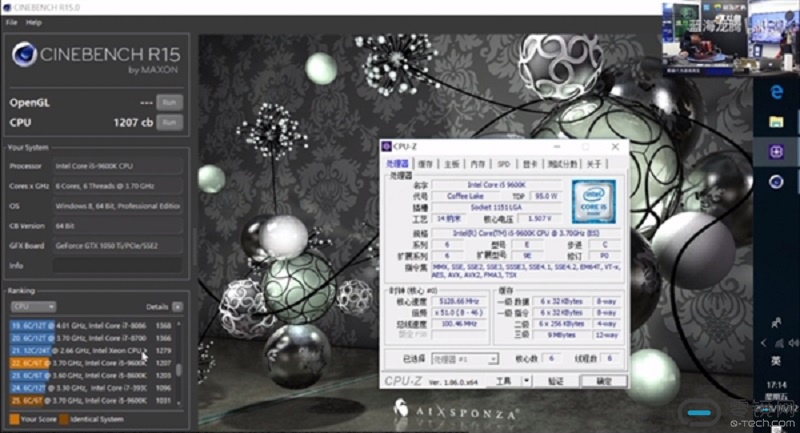Select the purple CPU-Z taskbar icon
800x433 pixels.
[776, 151]
